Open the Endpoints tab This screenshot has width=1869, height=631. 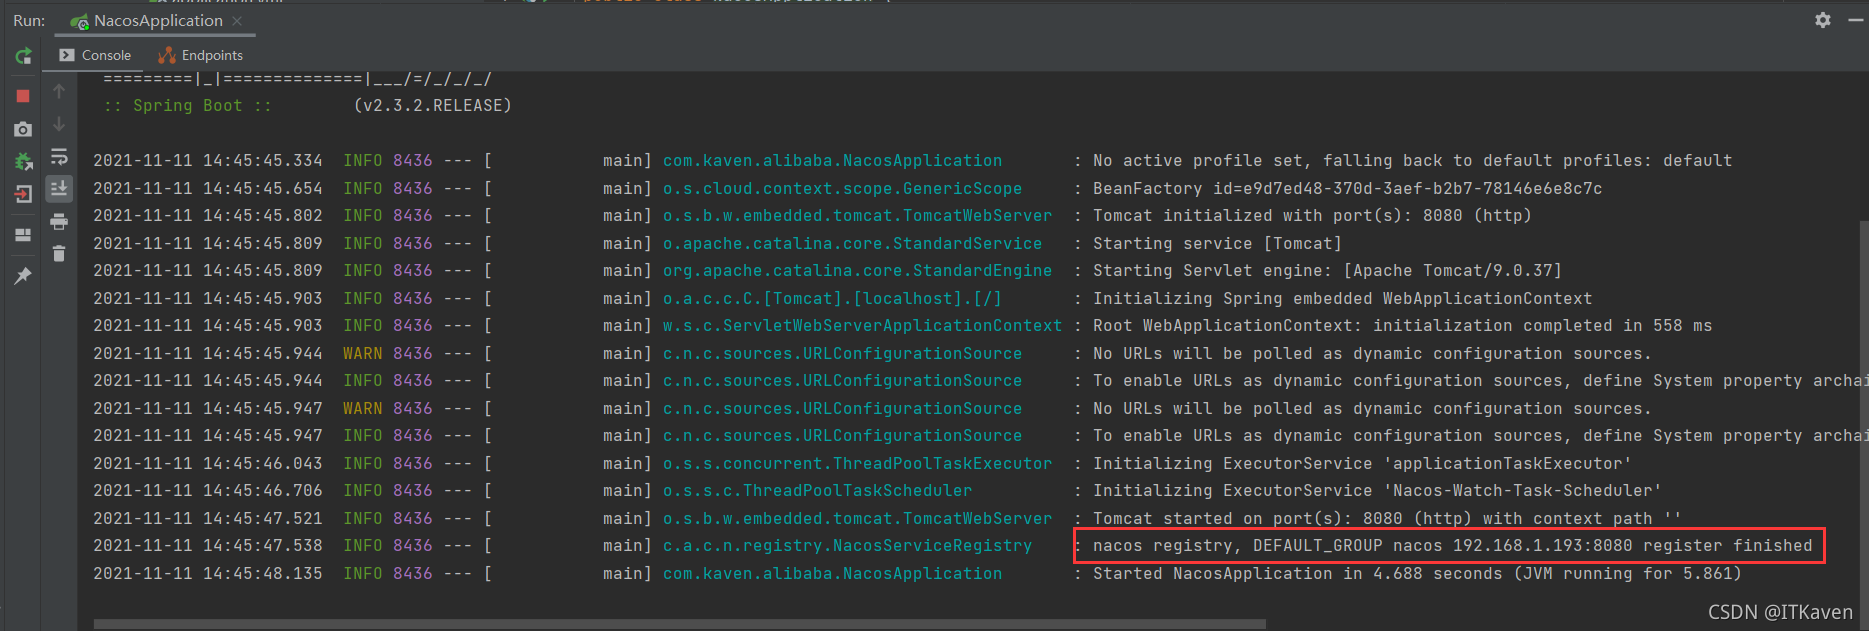201,55
